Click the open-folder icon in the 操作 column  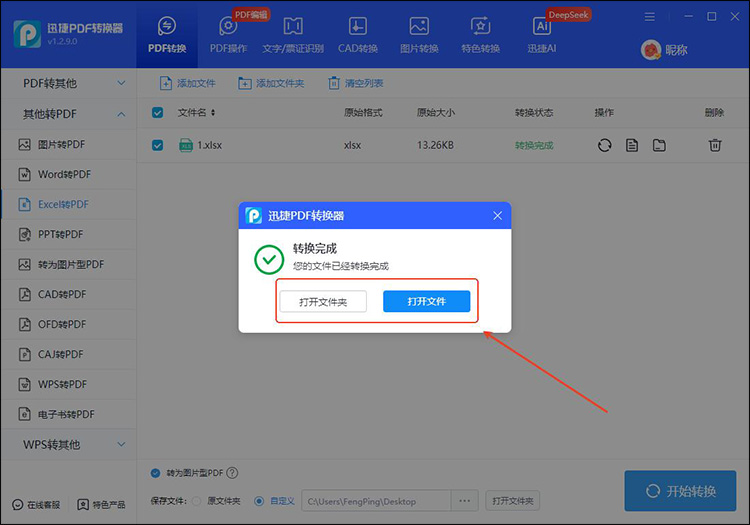pyautogui.click(x=659, y=145)
